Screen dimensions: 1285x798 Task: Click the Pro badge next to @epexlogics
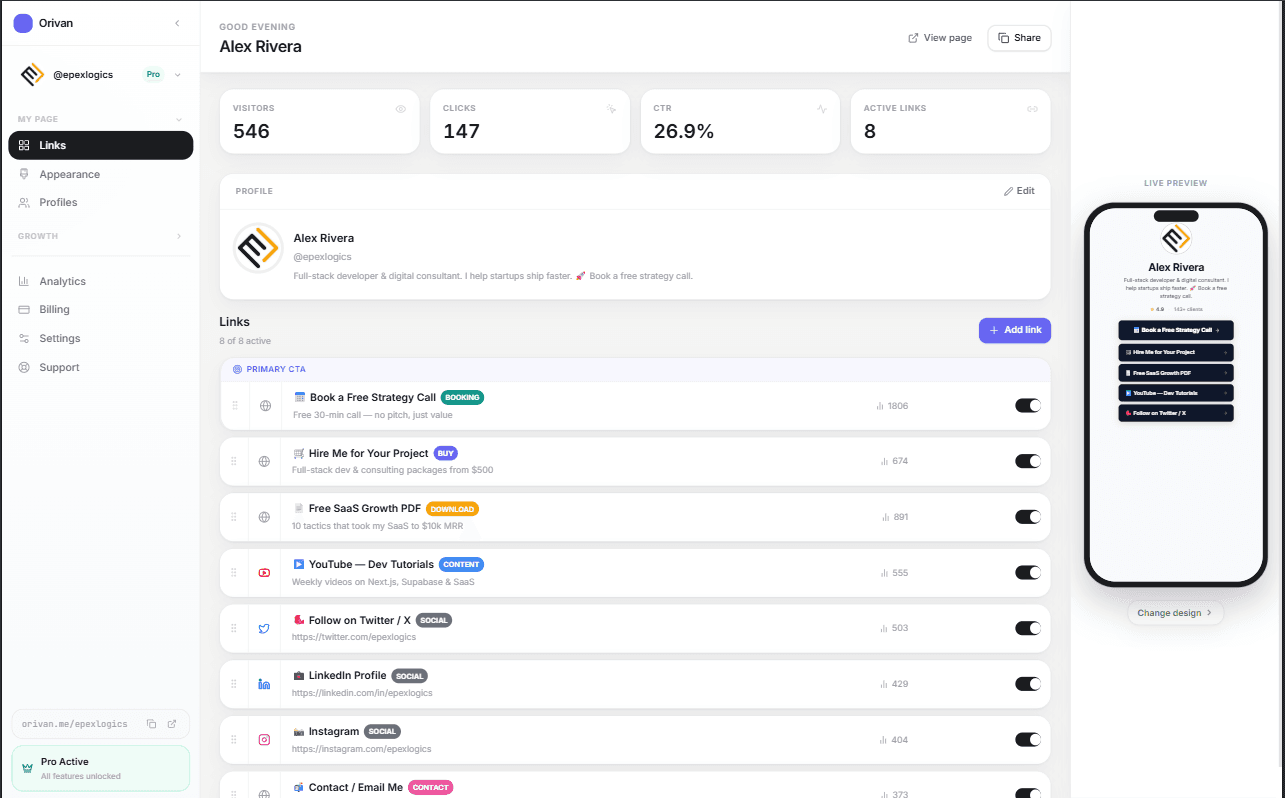click(153, 74)
